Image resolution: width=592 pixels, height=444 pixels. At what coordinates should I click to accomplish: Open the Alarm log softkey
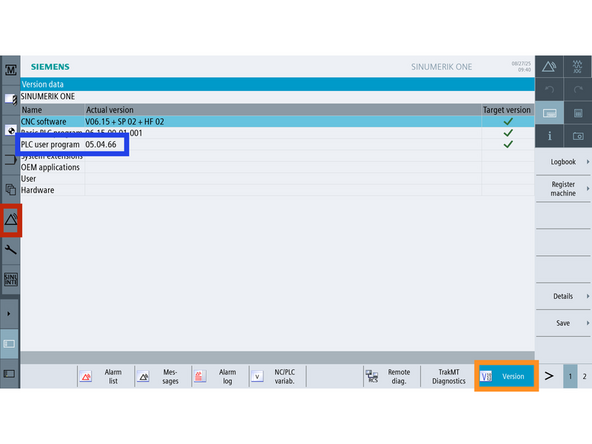tap(220, 376)
